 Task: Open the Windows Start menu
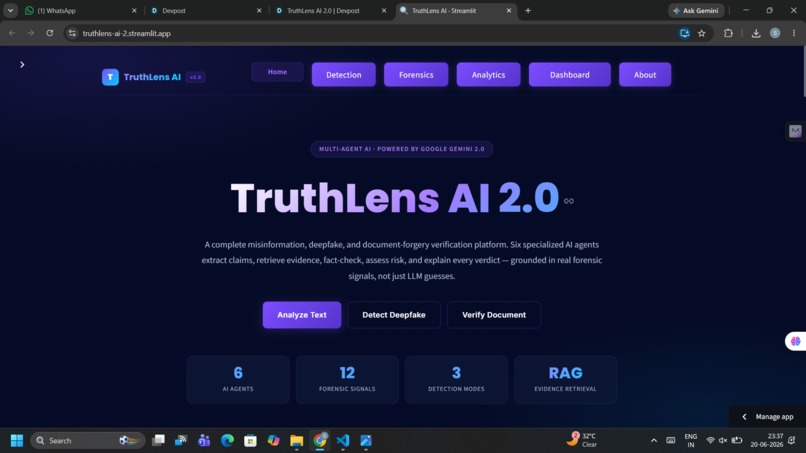point(17,441)
